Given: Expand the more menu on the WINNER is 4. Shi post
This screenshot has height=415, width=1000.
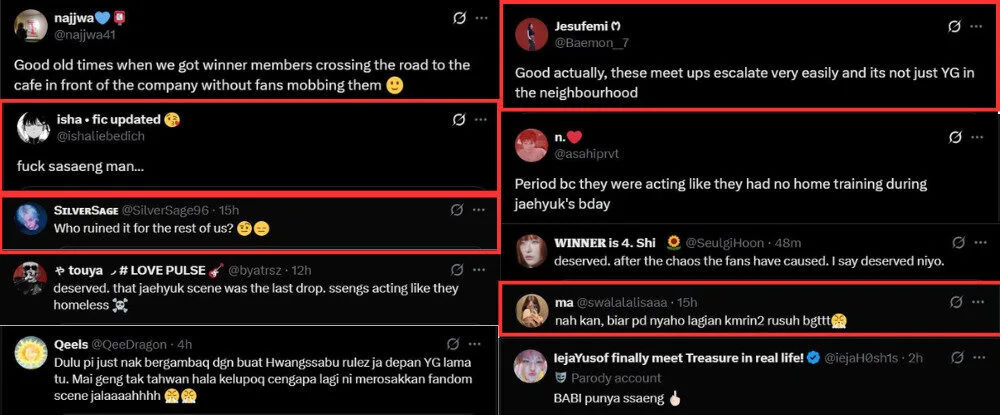Looking at the screenshot, I should coord(981,242).
